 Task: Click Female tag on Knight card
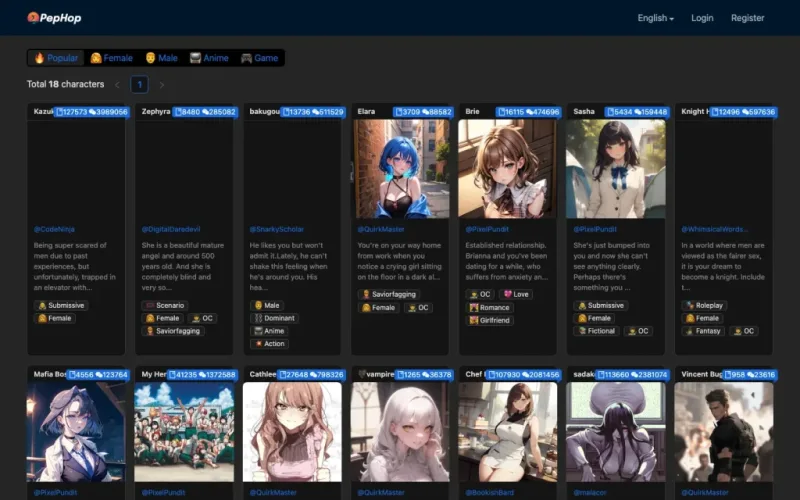[x=703, y=318]
